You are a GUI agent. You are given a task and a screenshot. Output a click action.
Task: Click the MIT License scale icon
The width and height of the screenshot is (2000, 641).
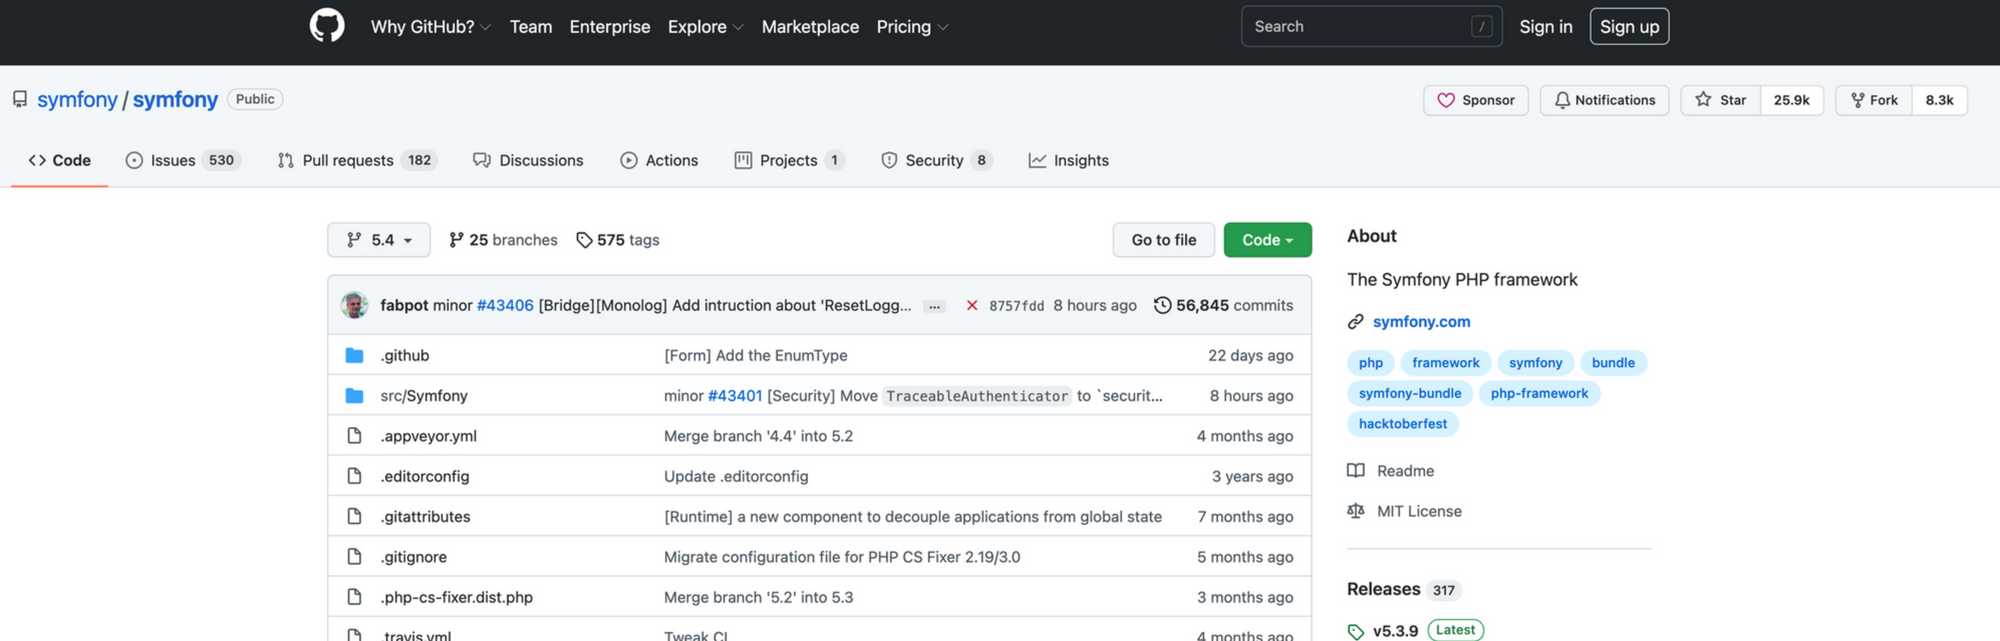click(x=1355, y=511)
